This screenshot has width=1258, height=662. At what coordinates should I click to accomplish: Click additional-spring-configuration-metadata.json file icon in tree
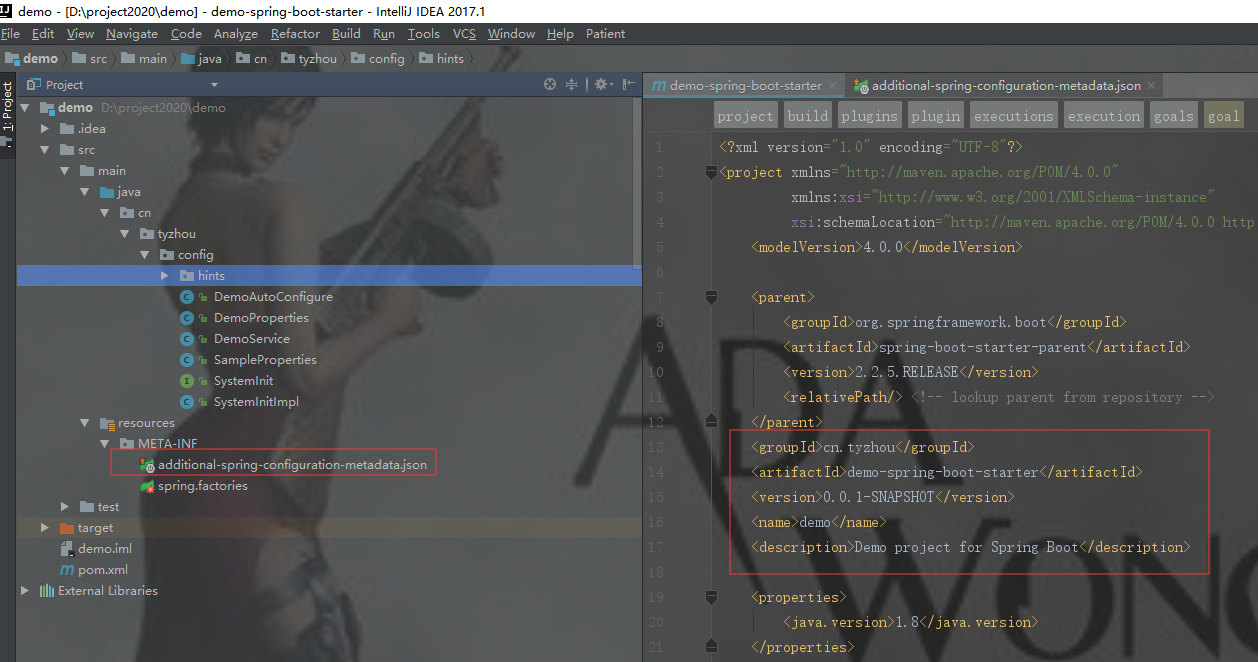click(x=147, y=465)
